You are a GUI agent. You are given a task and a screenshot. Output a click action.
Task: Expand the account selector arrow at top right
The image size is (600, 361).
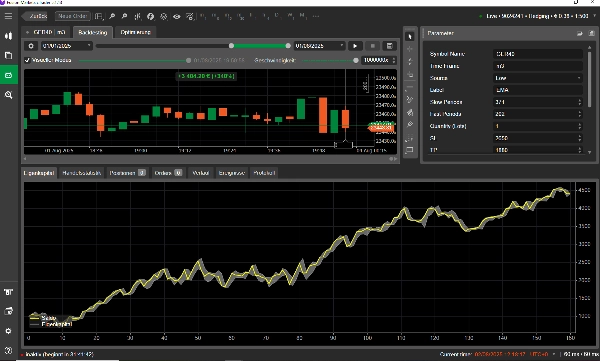click(x=595, y=16)
